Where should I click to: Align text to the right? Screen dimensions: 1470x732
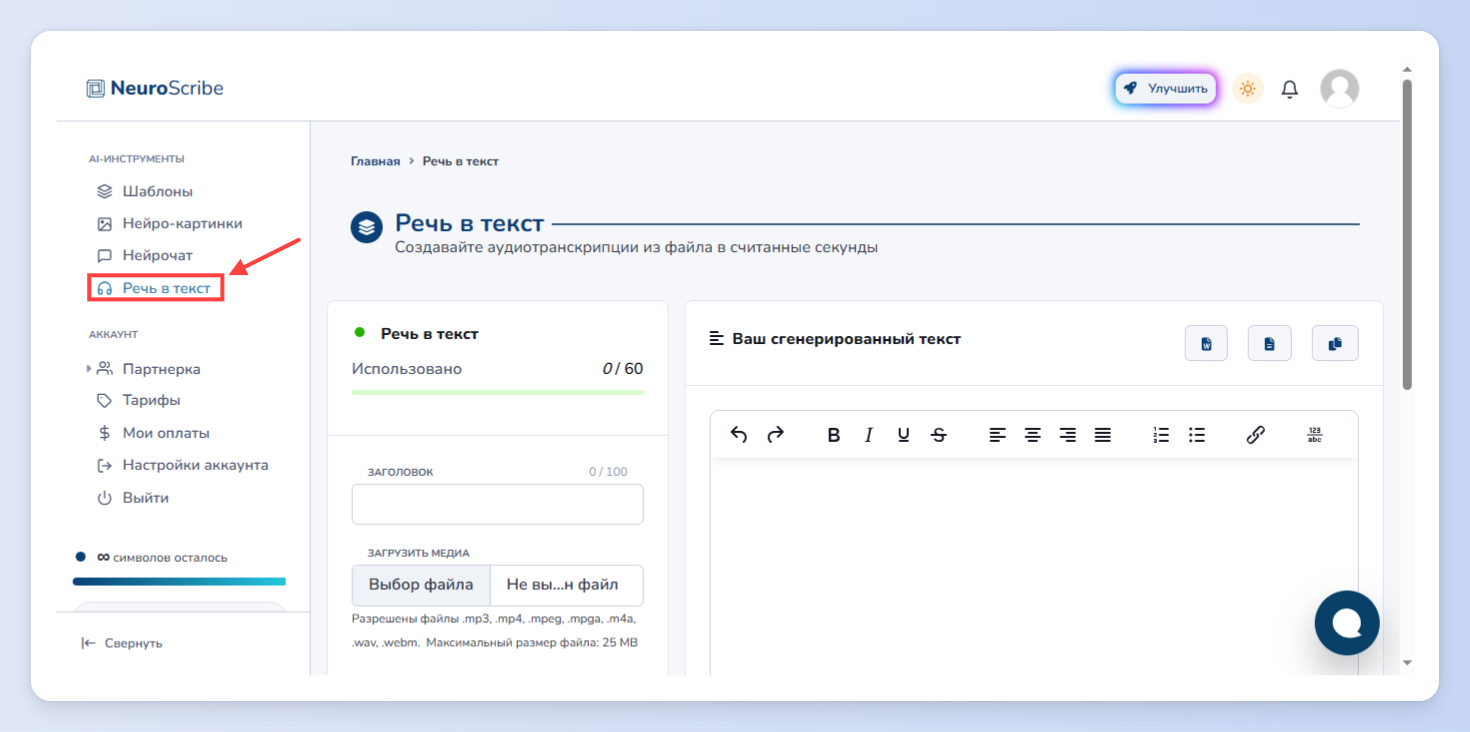pyautogui.click(x=1067, y=435)
